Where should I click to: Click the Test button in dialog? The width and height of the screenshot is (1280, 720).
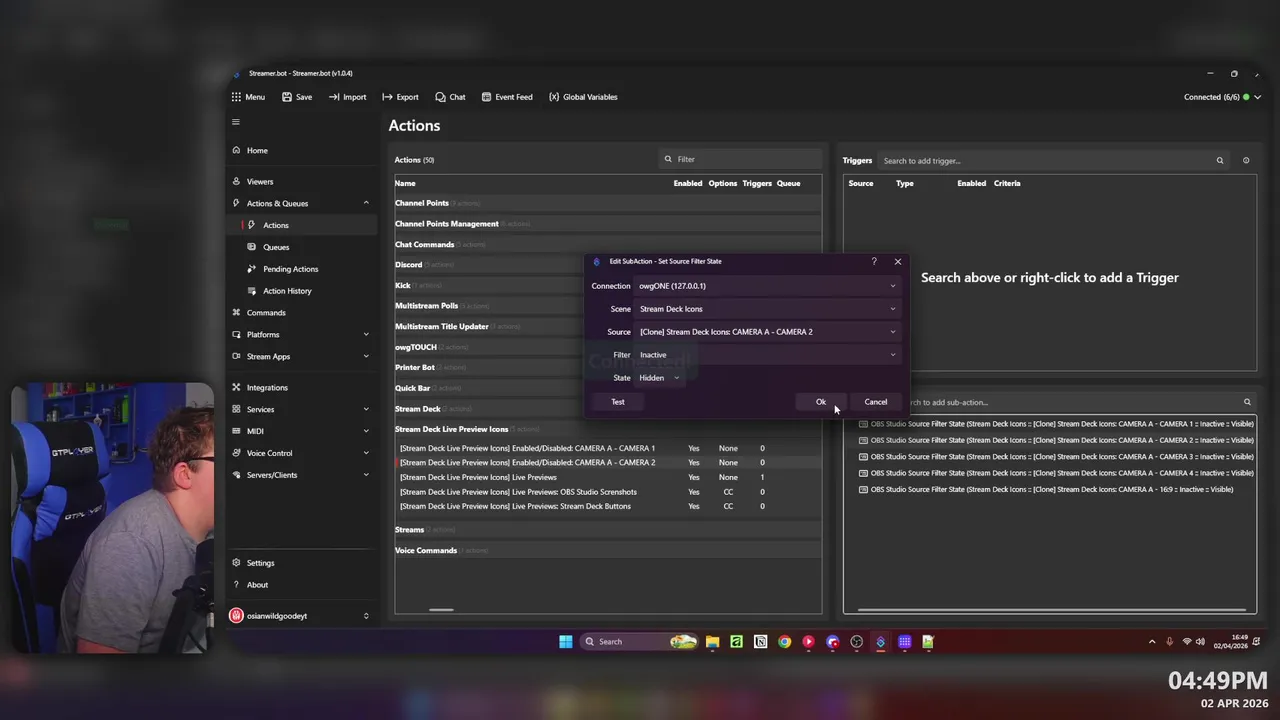pyautogui.click(x=618, y=402)
